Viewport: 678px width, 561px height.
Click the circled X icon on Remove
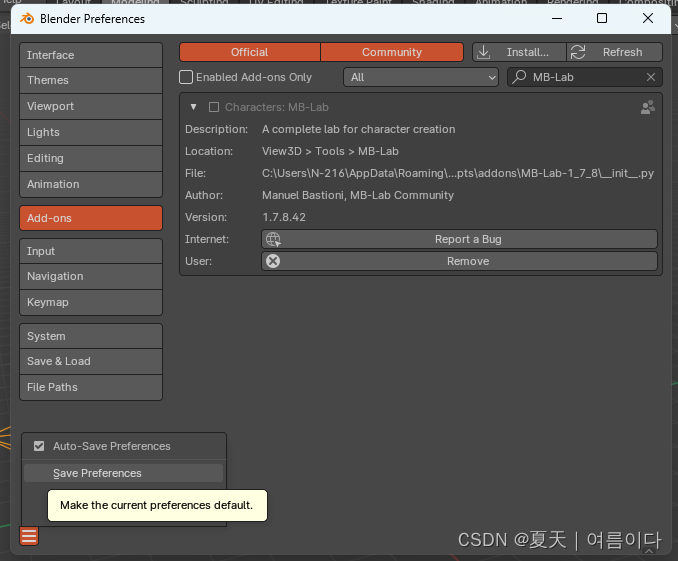(x=273, y=261)
